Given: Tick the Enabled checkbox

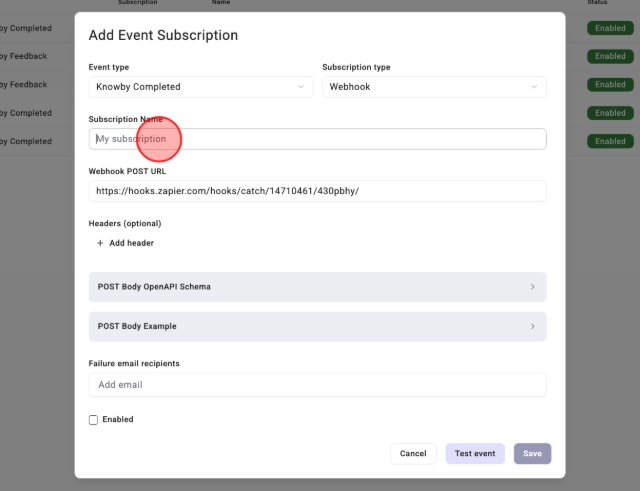Looking at the screenshot, I should 93,420.
